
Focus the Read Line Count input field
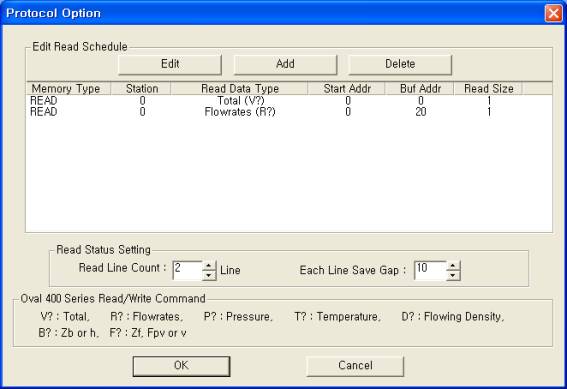187,270
